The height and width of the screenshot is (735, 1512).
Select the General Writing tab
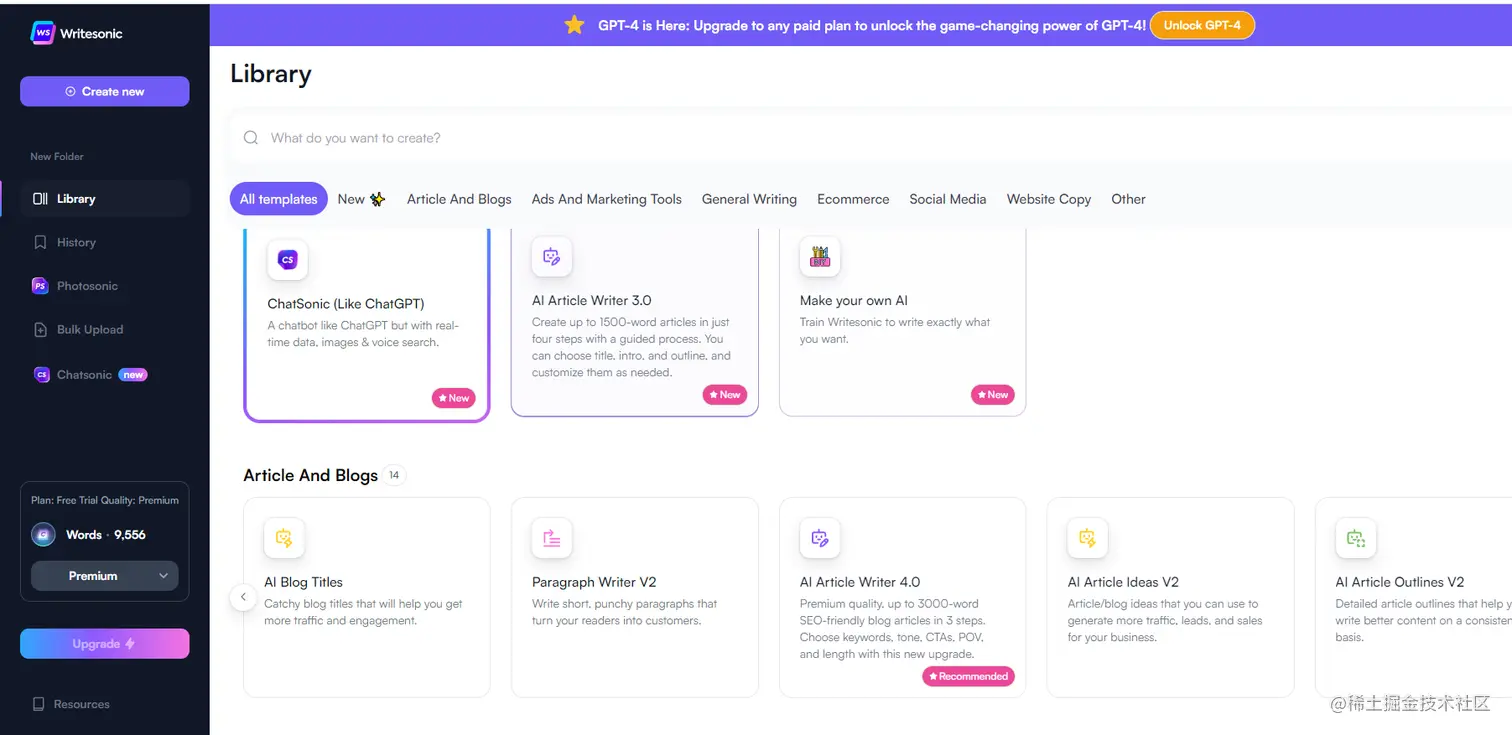(x=749, y=199)
